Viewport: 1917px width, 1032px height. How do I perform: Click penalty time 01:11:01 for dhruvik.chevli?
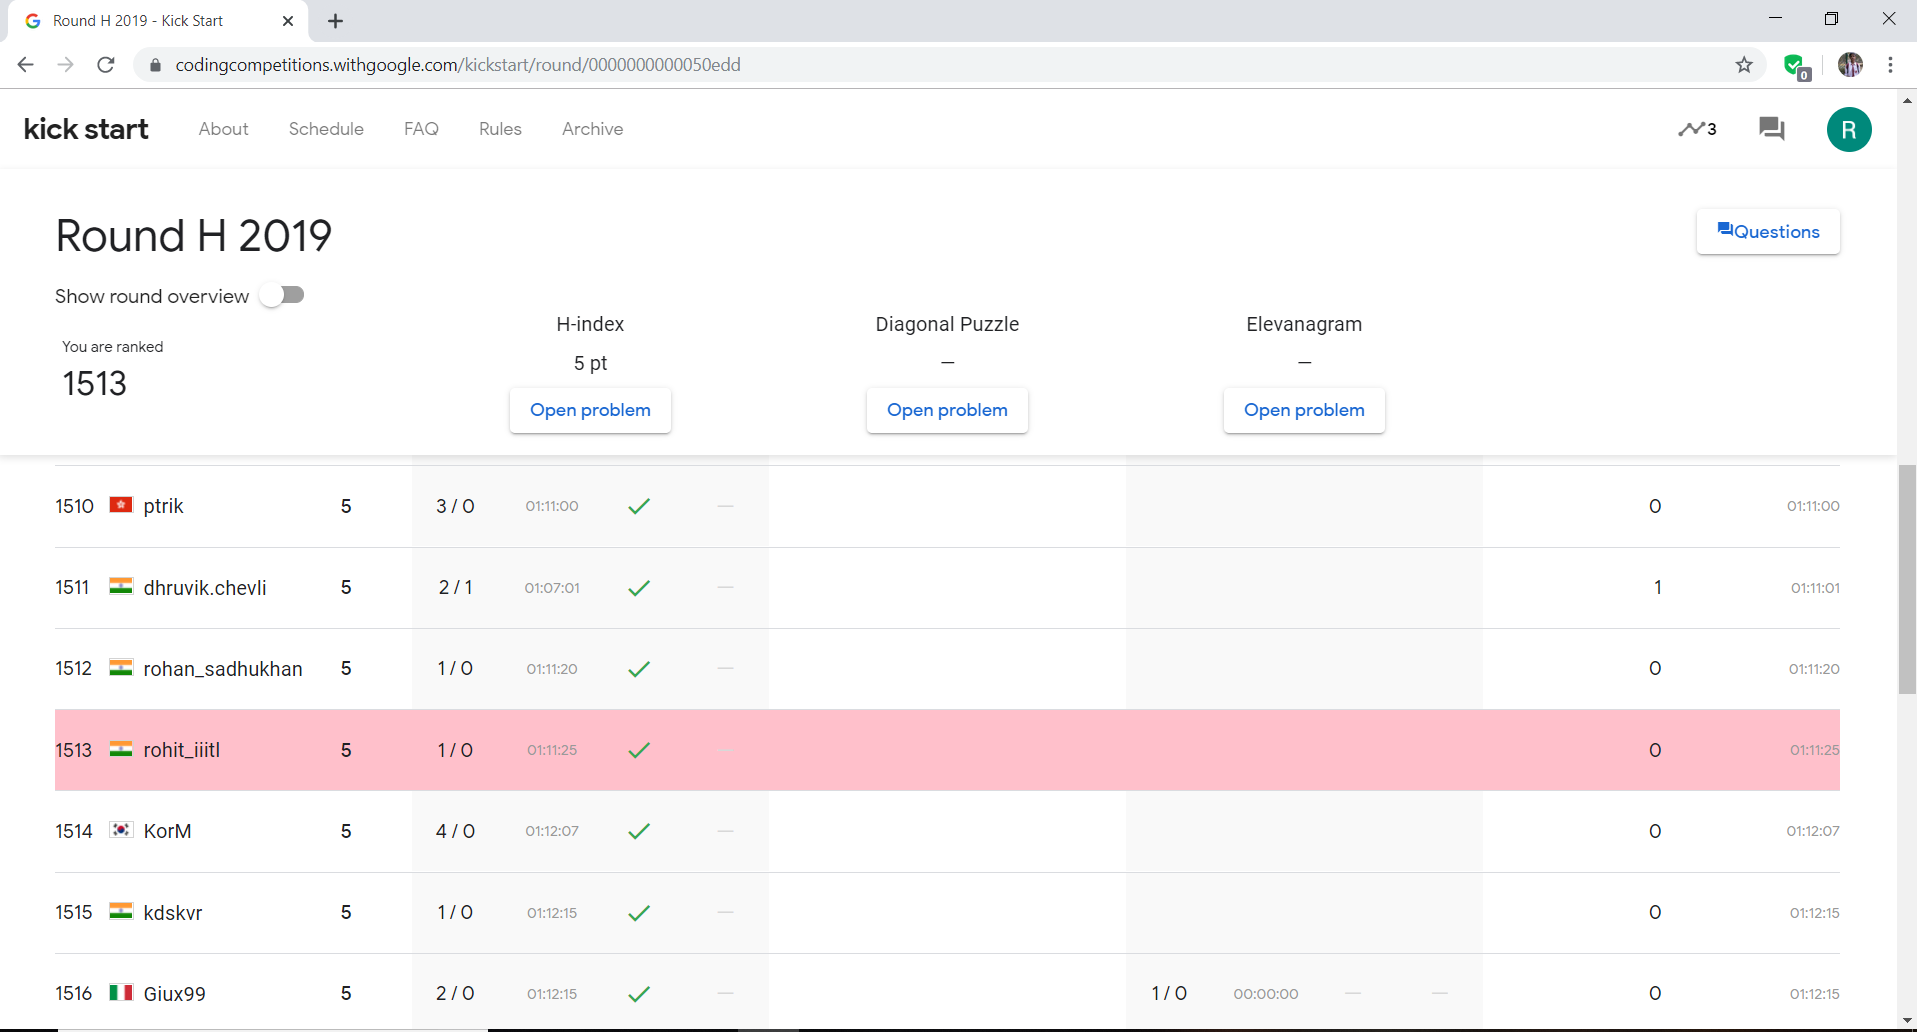click(x=1815, y=588)
